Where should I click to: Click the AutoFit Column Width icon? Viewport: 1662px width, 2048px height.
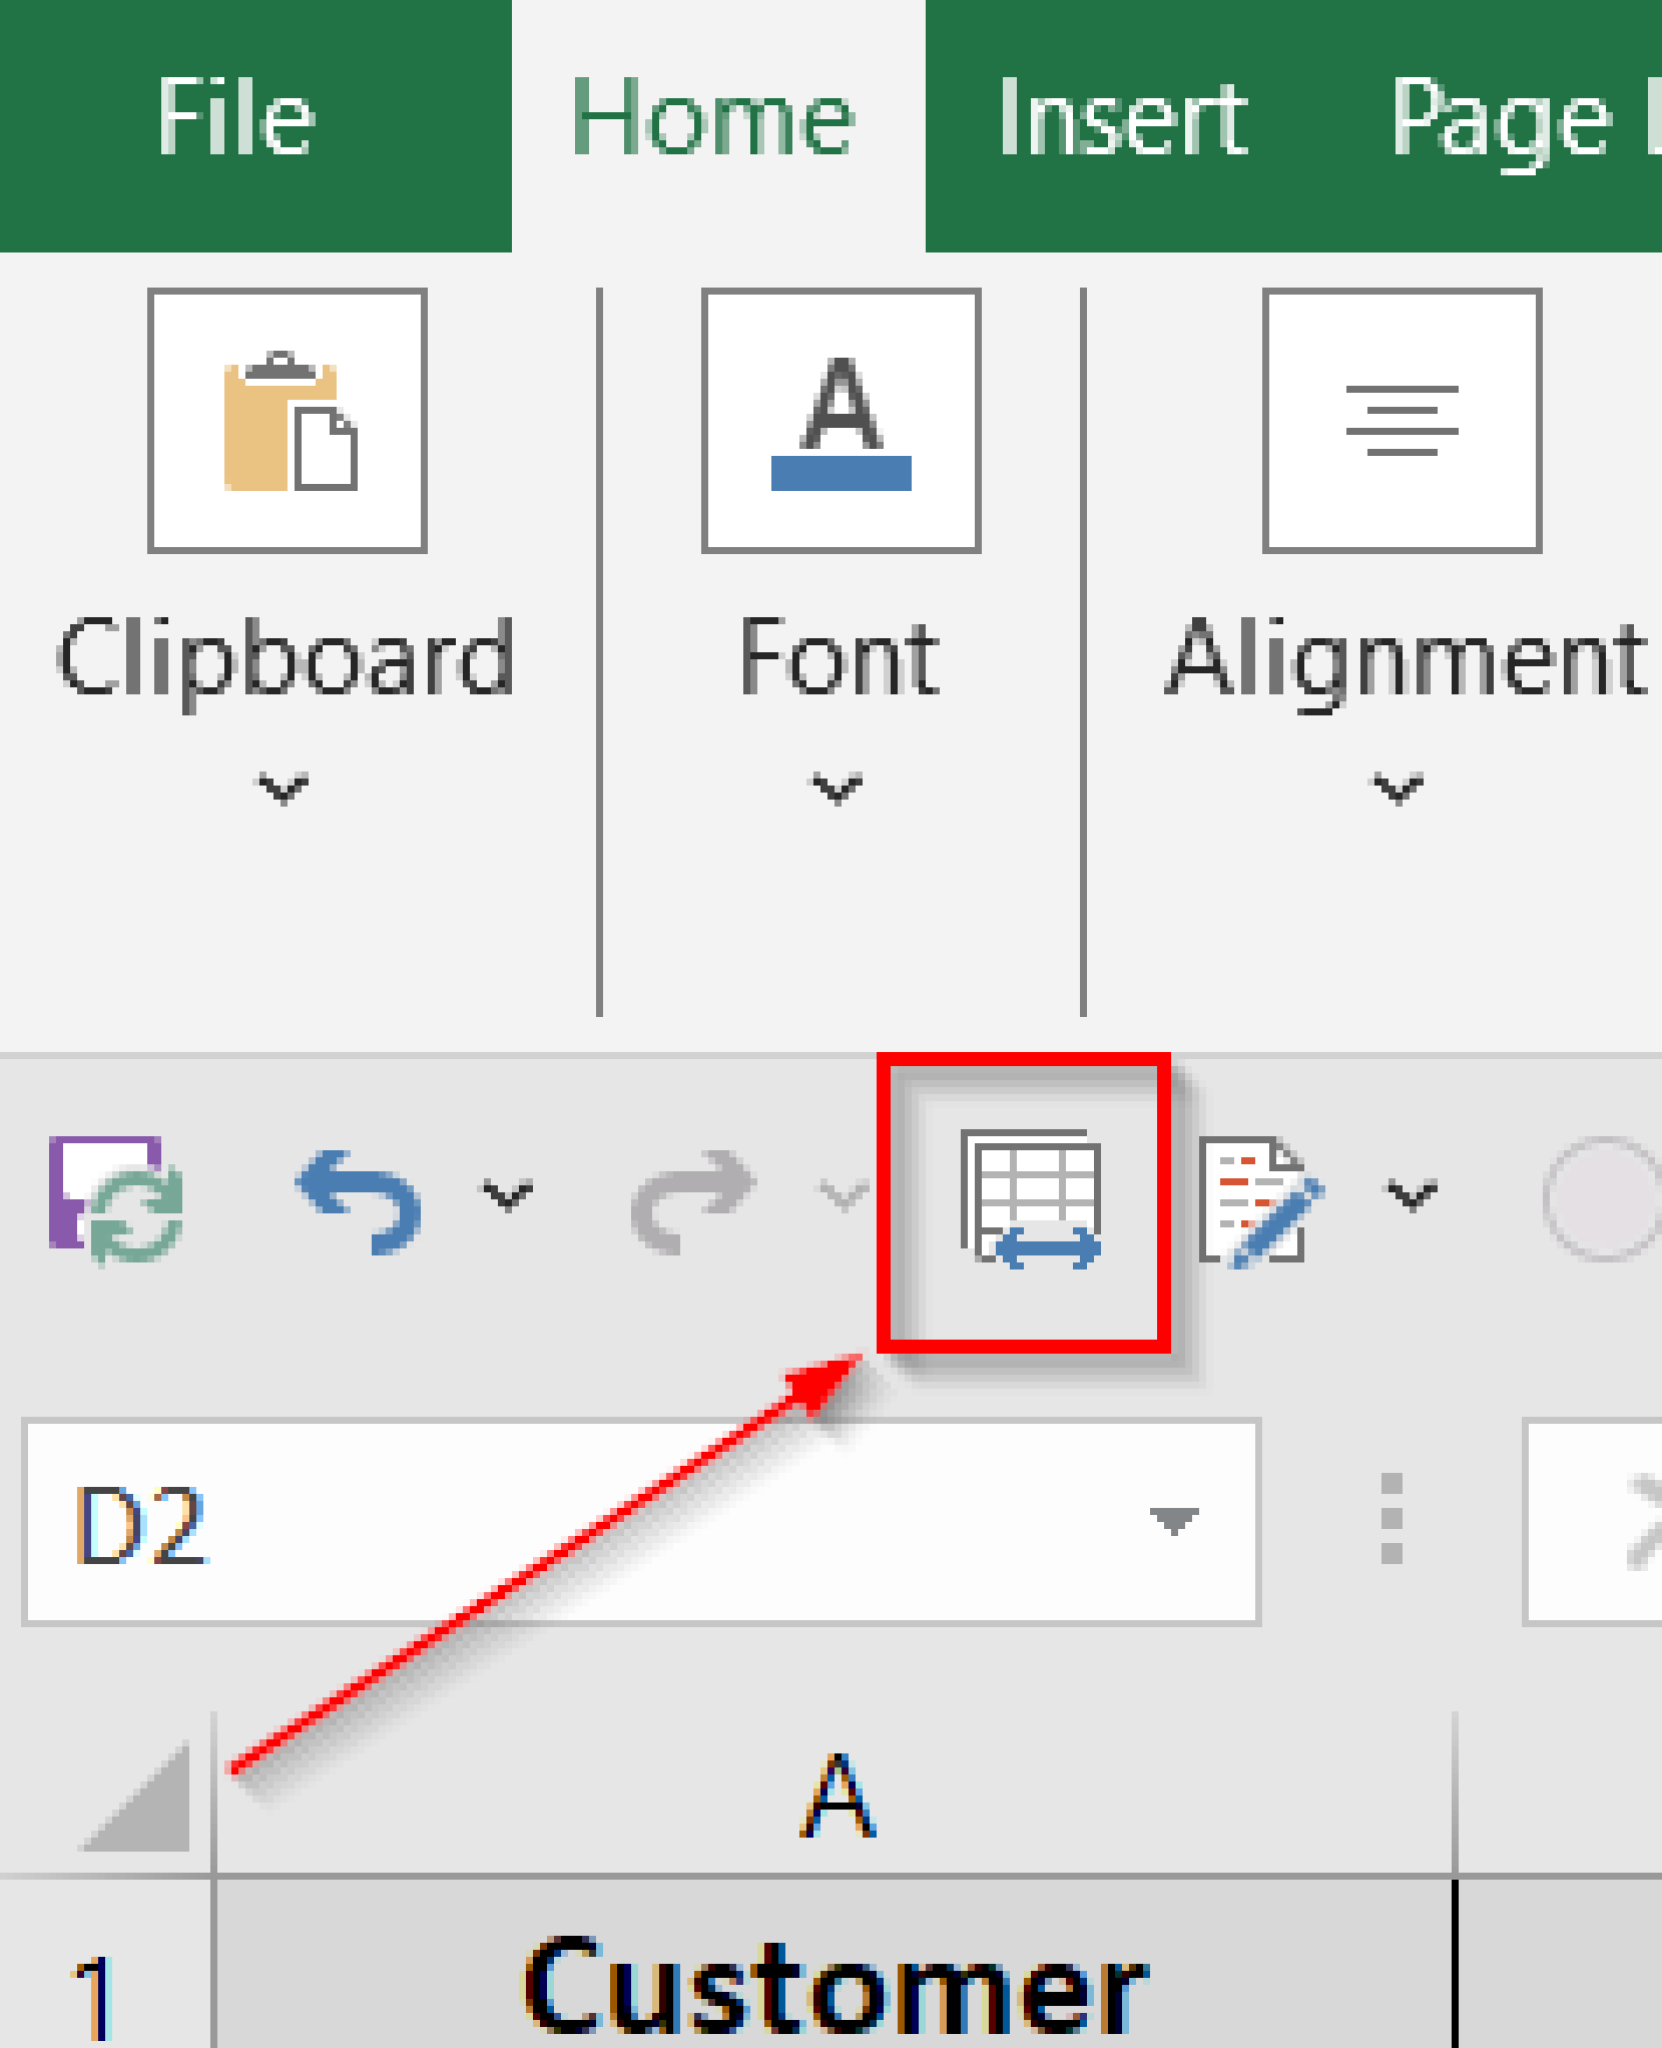tap(1031, 1199)
